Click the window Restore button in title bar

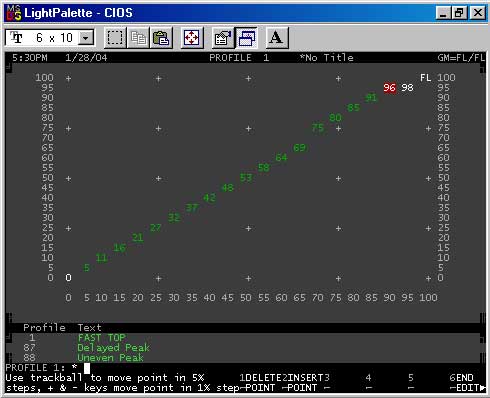click(459, 13)
